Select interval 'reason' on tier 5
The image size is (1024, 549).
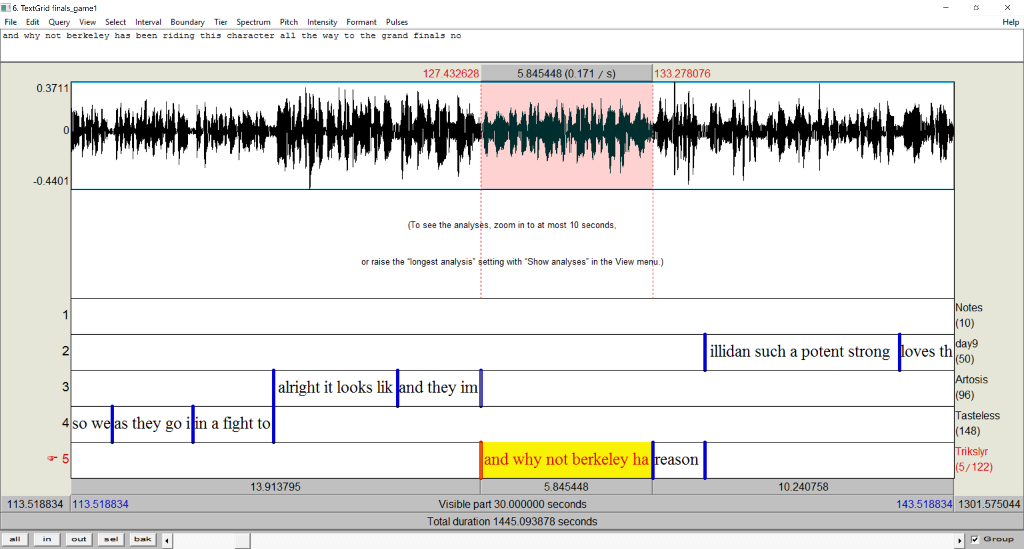coord(678,460)
